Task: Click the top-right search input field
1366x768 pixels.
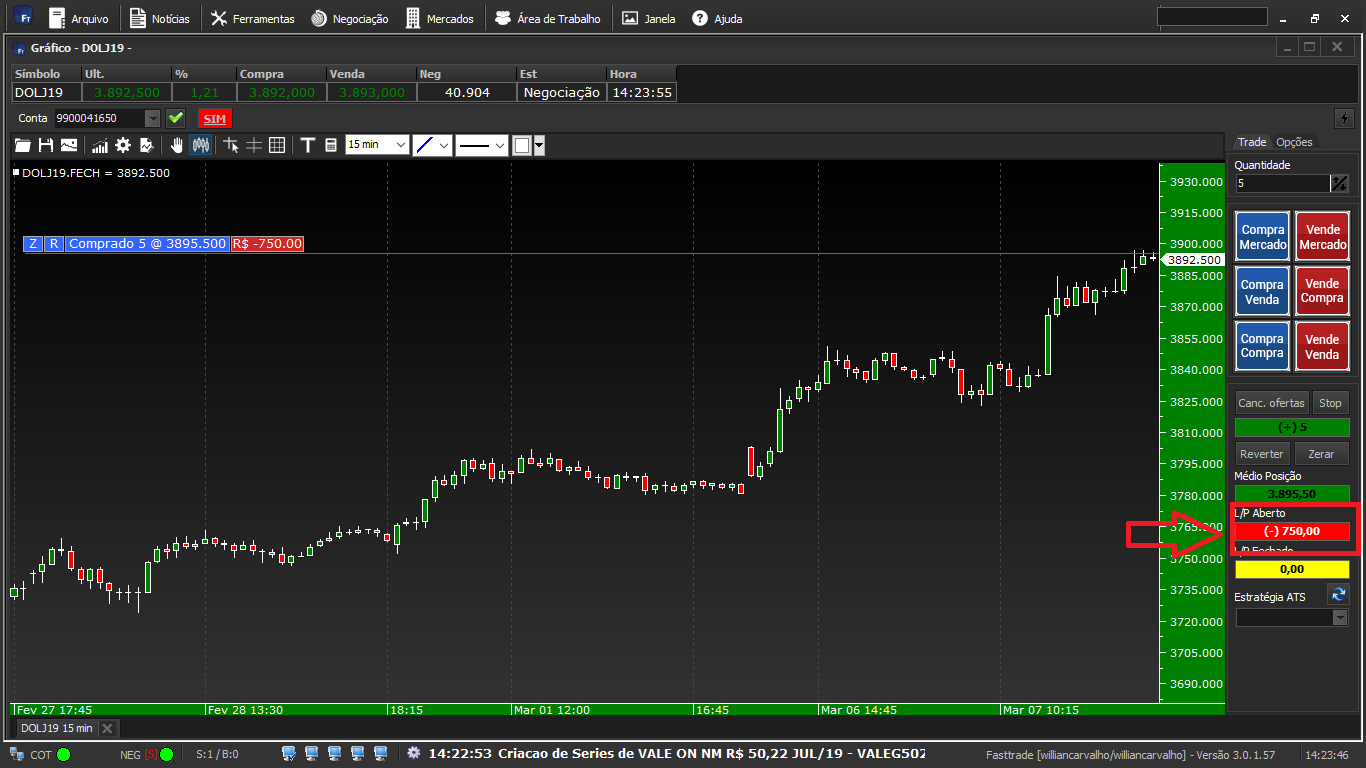Action: (1212, 17)
